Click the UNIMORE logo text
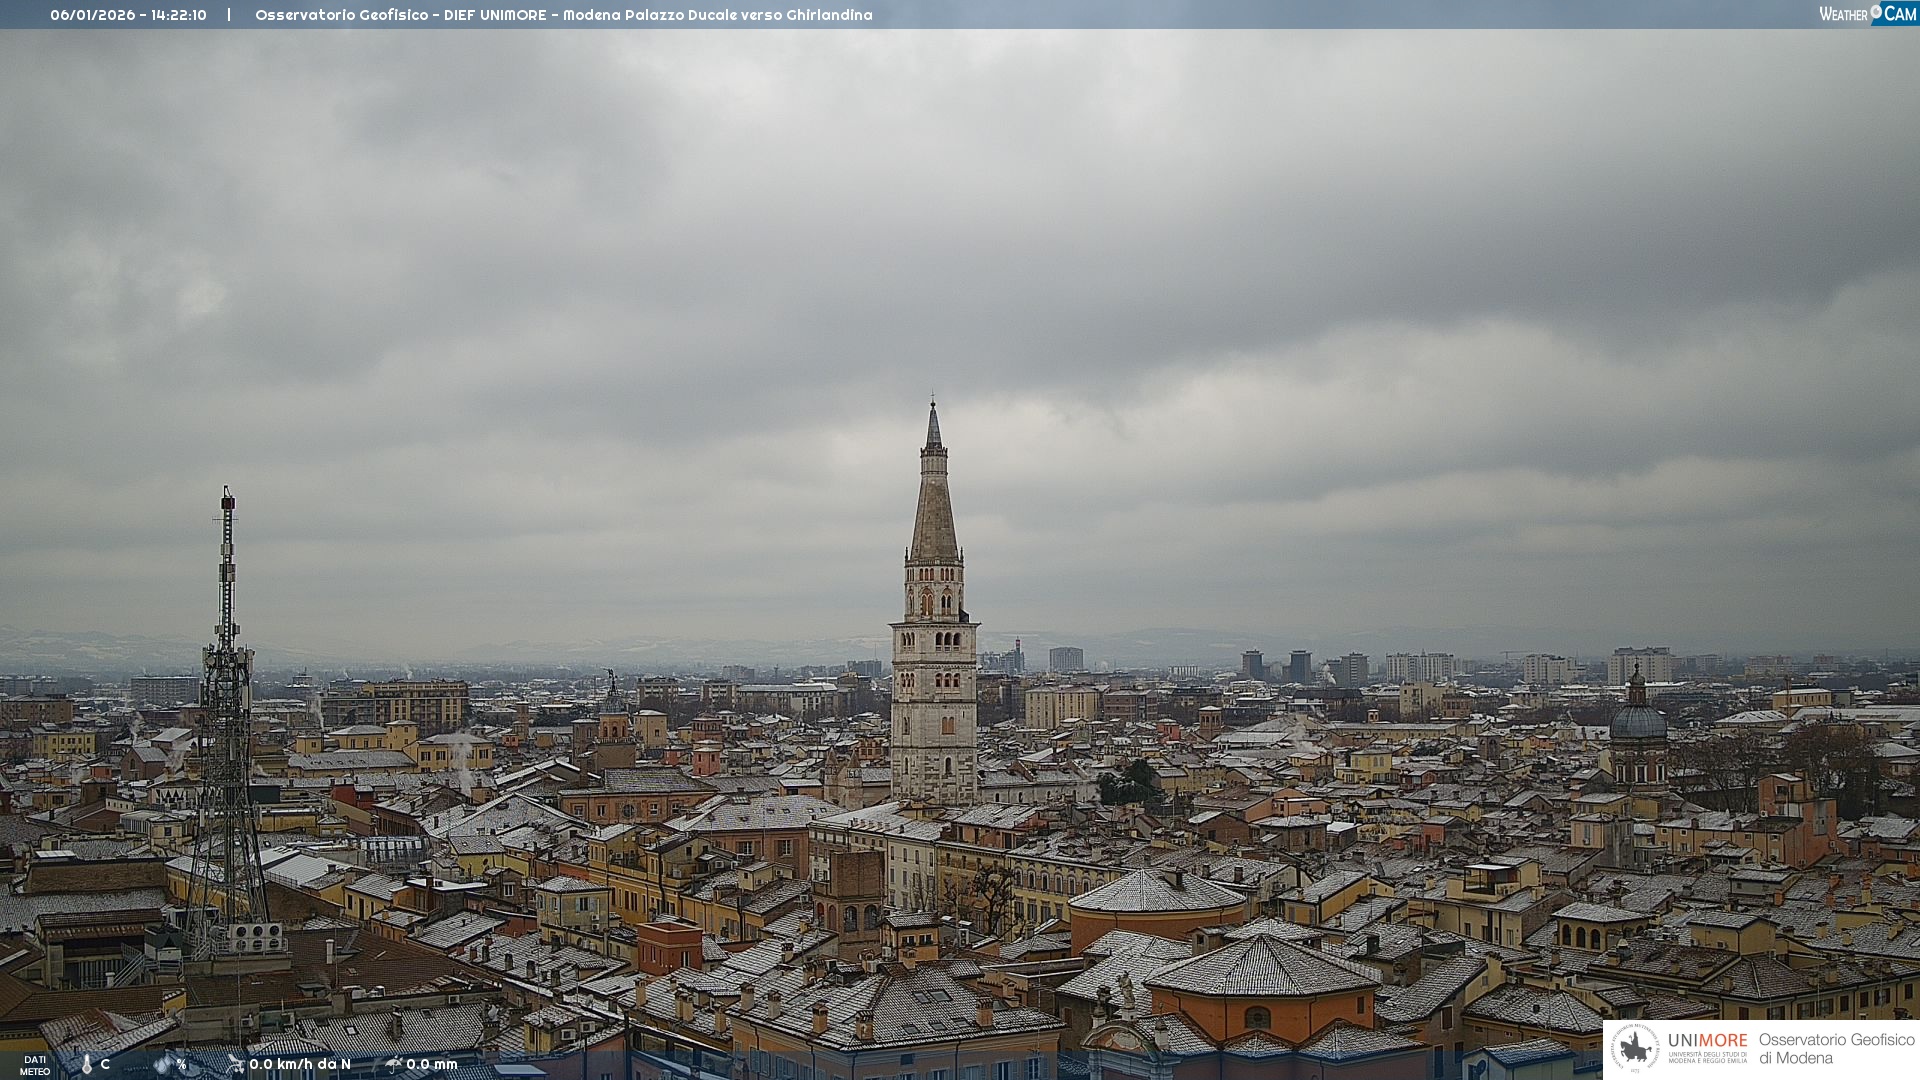The height and width of the screenshot is (1080, 1920). coord(1707,1041)
